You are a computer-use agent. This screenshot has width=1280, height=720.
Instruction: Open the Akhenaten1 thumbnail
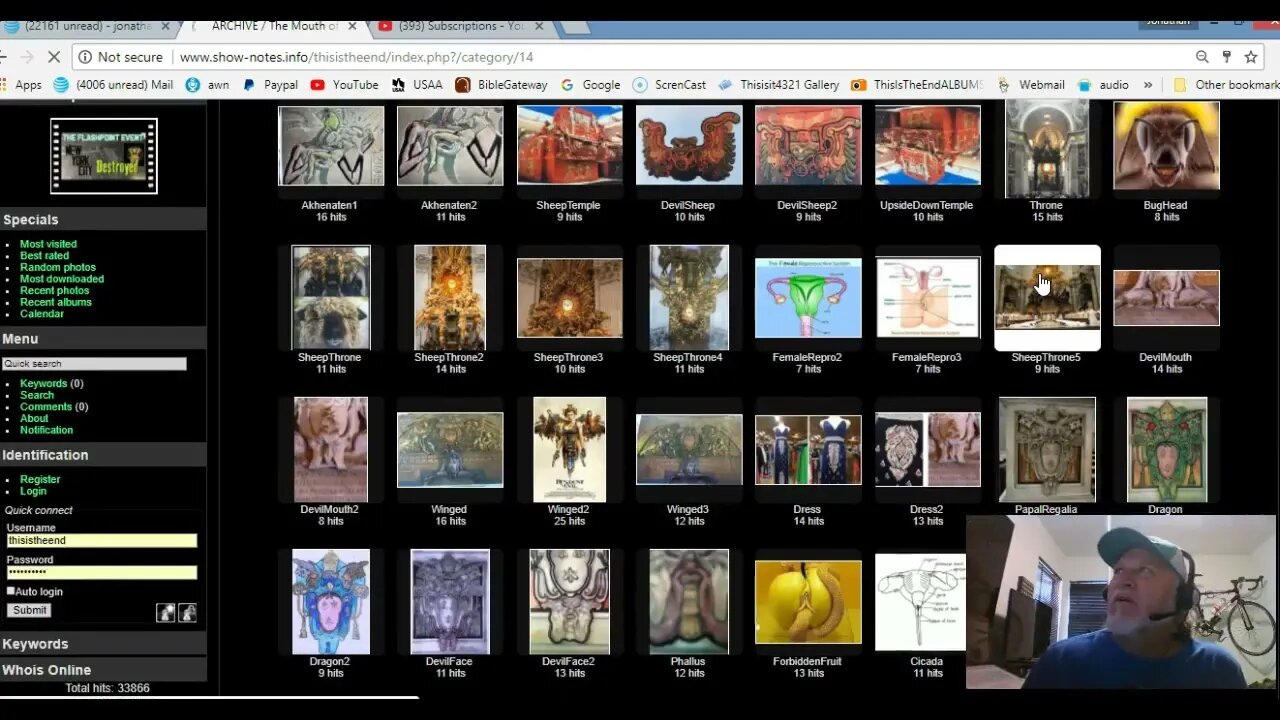click(330, 146)
